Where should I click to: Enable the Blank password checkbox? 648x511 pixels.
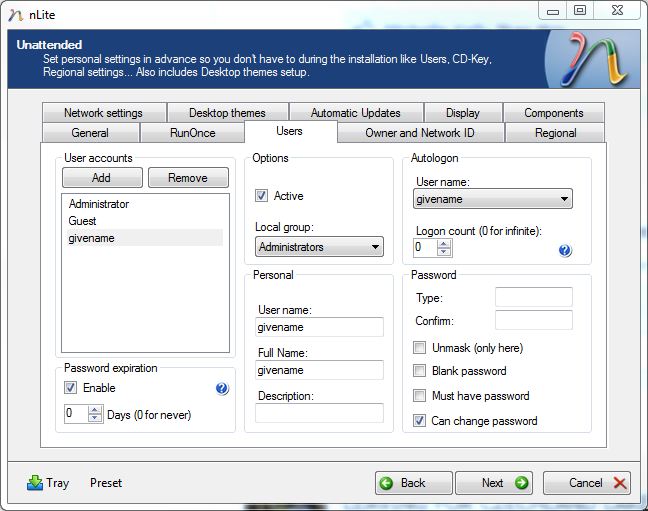[420, 371]
